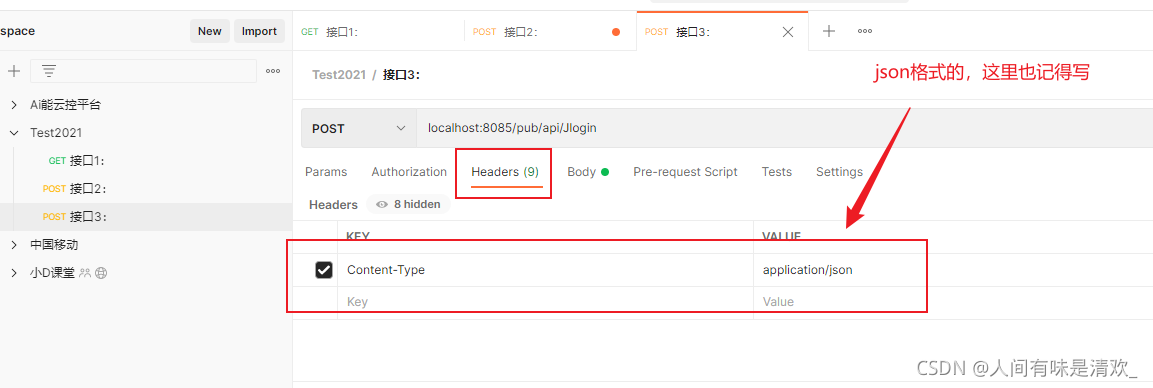Screen dimensions: 1153x388
Task: Open the Tests tab
Action: point(777,172)
